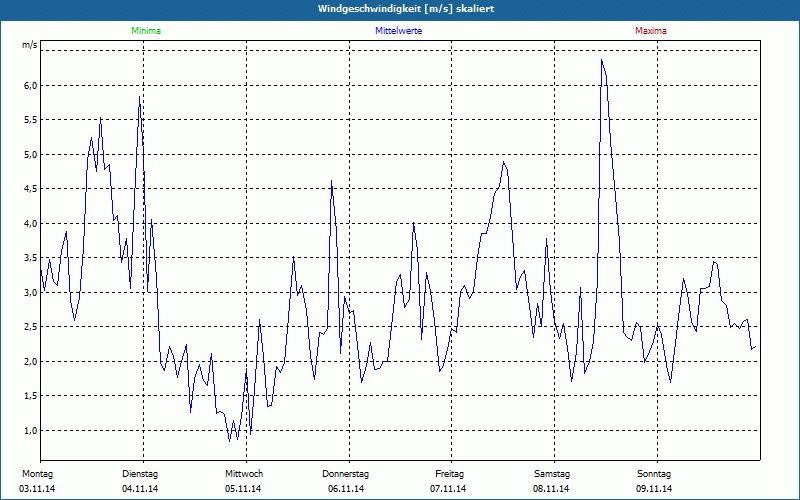
Task: Click the Sonntag day label
Action: point(654,474)
